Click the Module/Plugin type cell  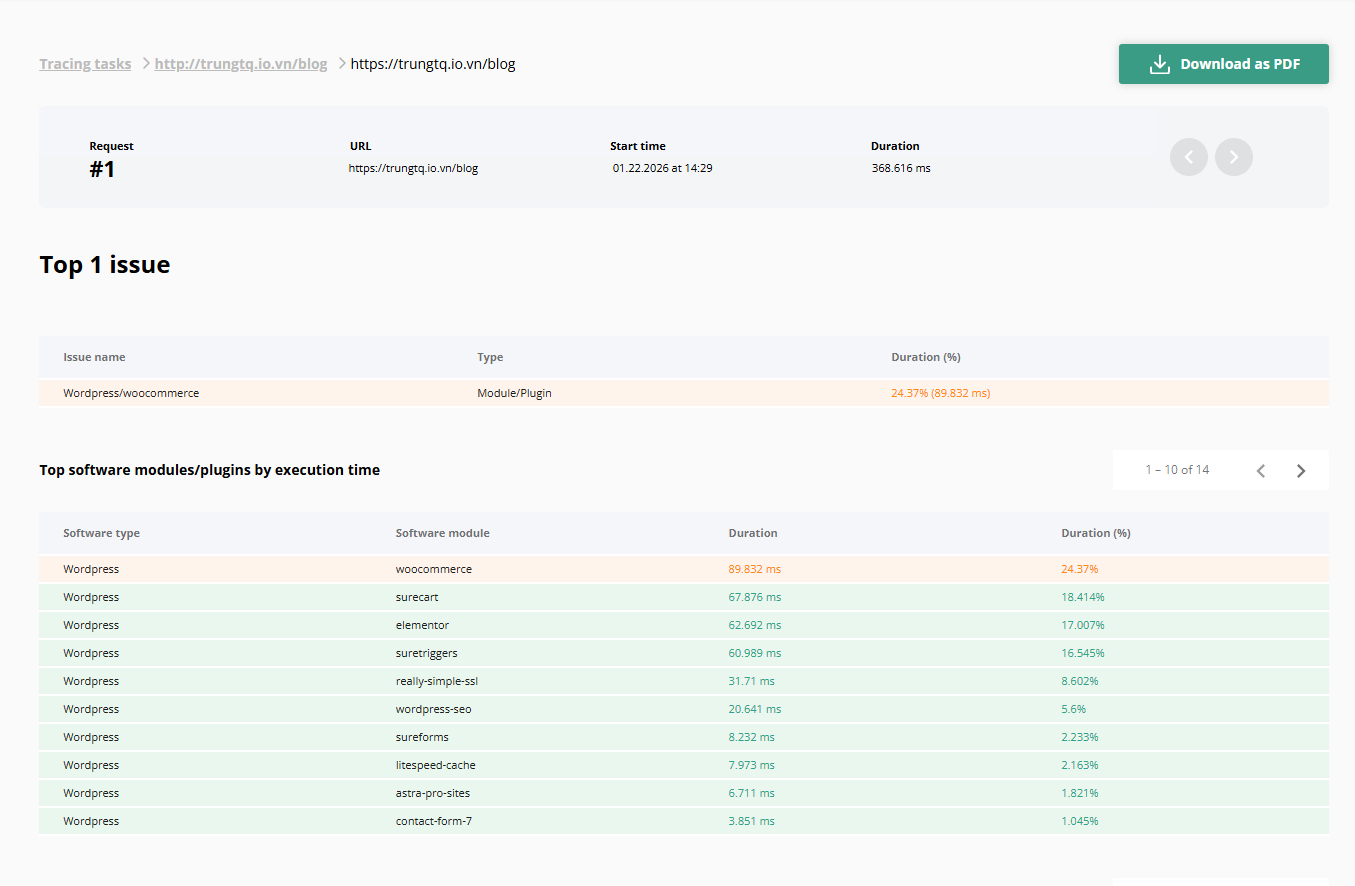pyautogui.click(x=514, y=393)
